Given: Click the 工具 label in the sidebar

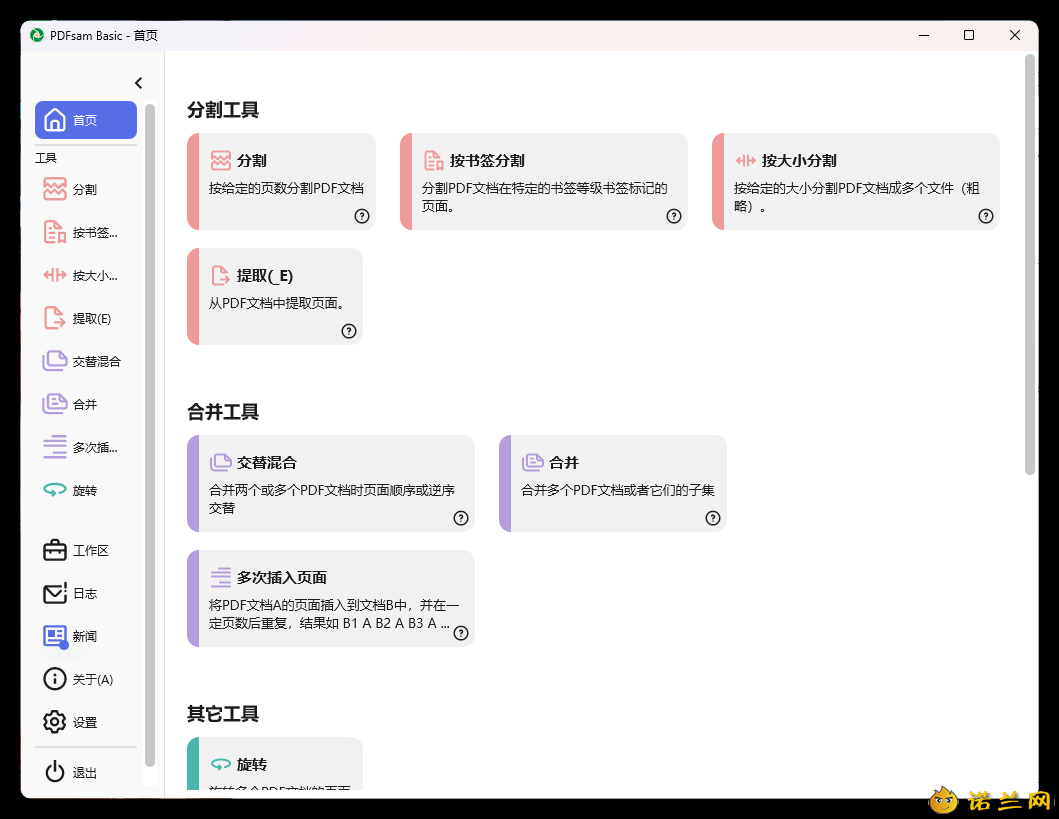Looking at the screenshot, I should click(46, 158).
